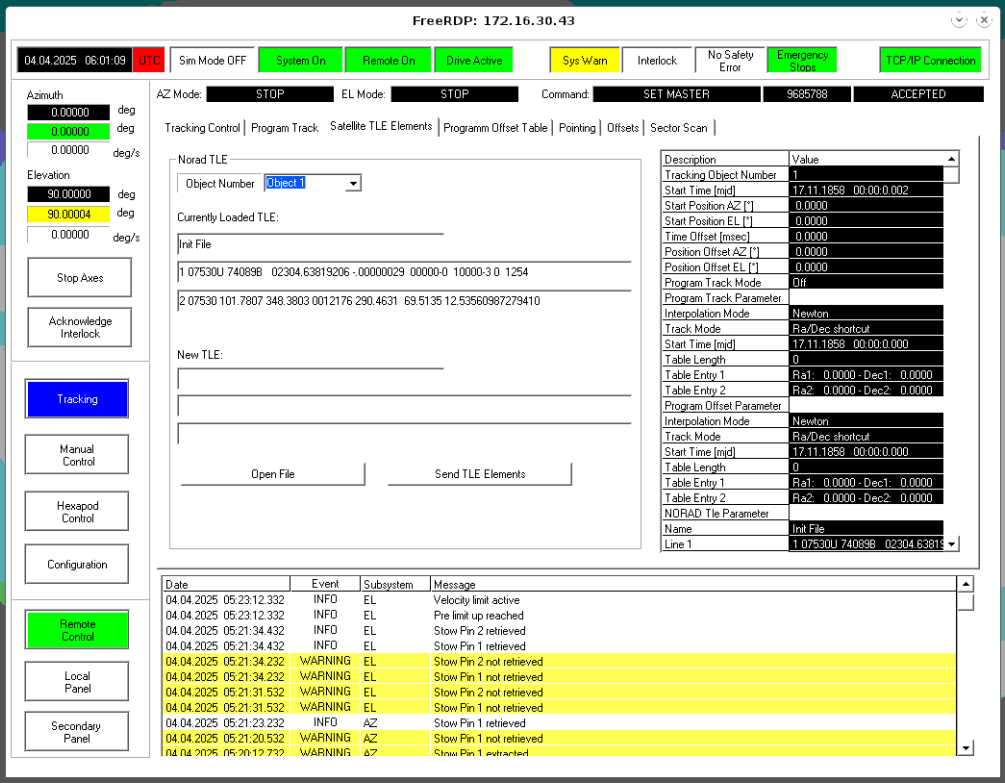The image size is (1005, 783).
Task: Select the Program Track Mode Off row
Action: pos(802,282)
